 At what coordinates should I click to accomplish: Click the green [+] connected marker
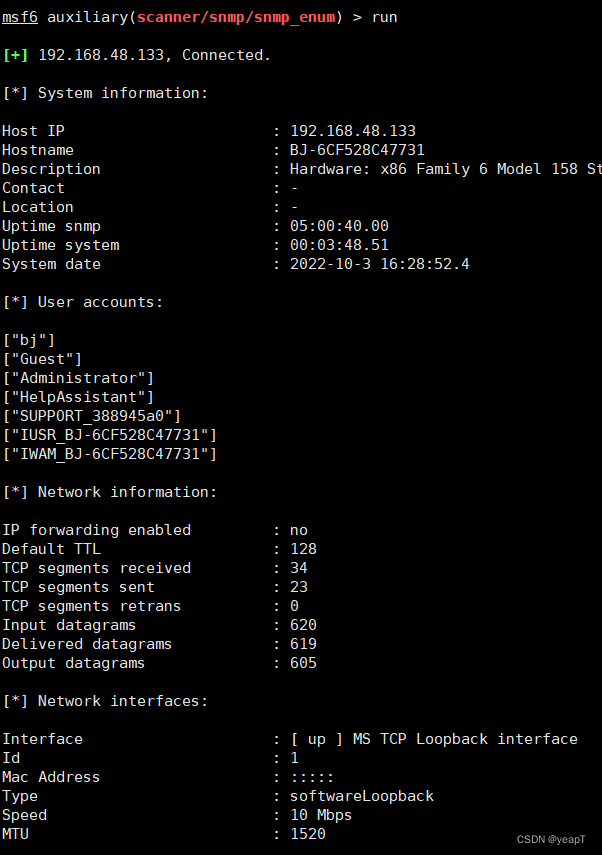point(15,55)
